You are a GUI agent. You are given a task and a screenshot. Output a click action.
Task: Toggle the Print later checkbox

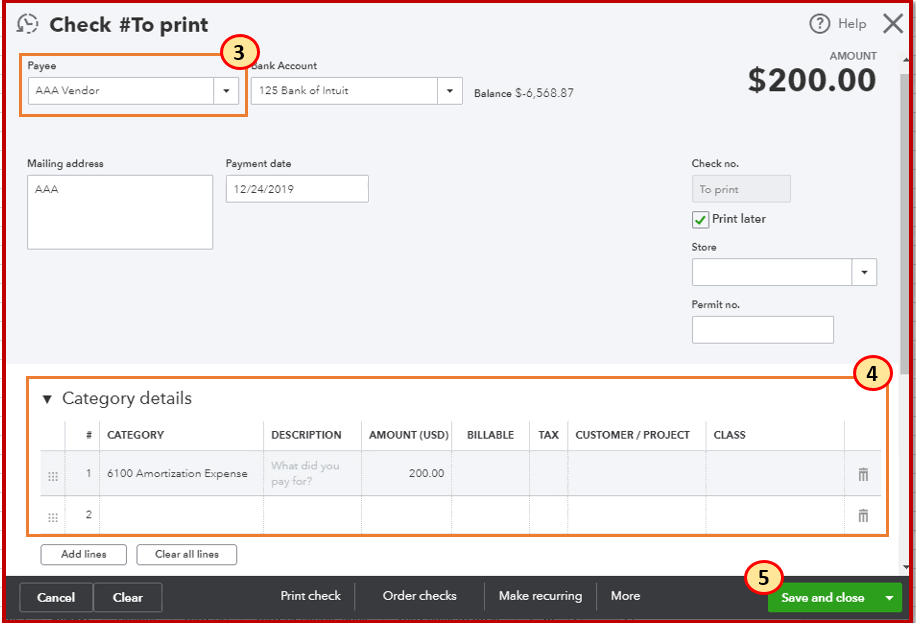click(x=700, y=219)
